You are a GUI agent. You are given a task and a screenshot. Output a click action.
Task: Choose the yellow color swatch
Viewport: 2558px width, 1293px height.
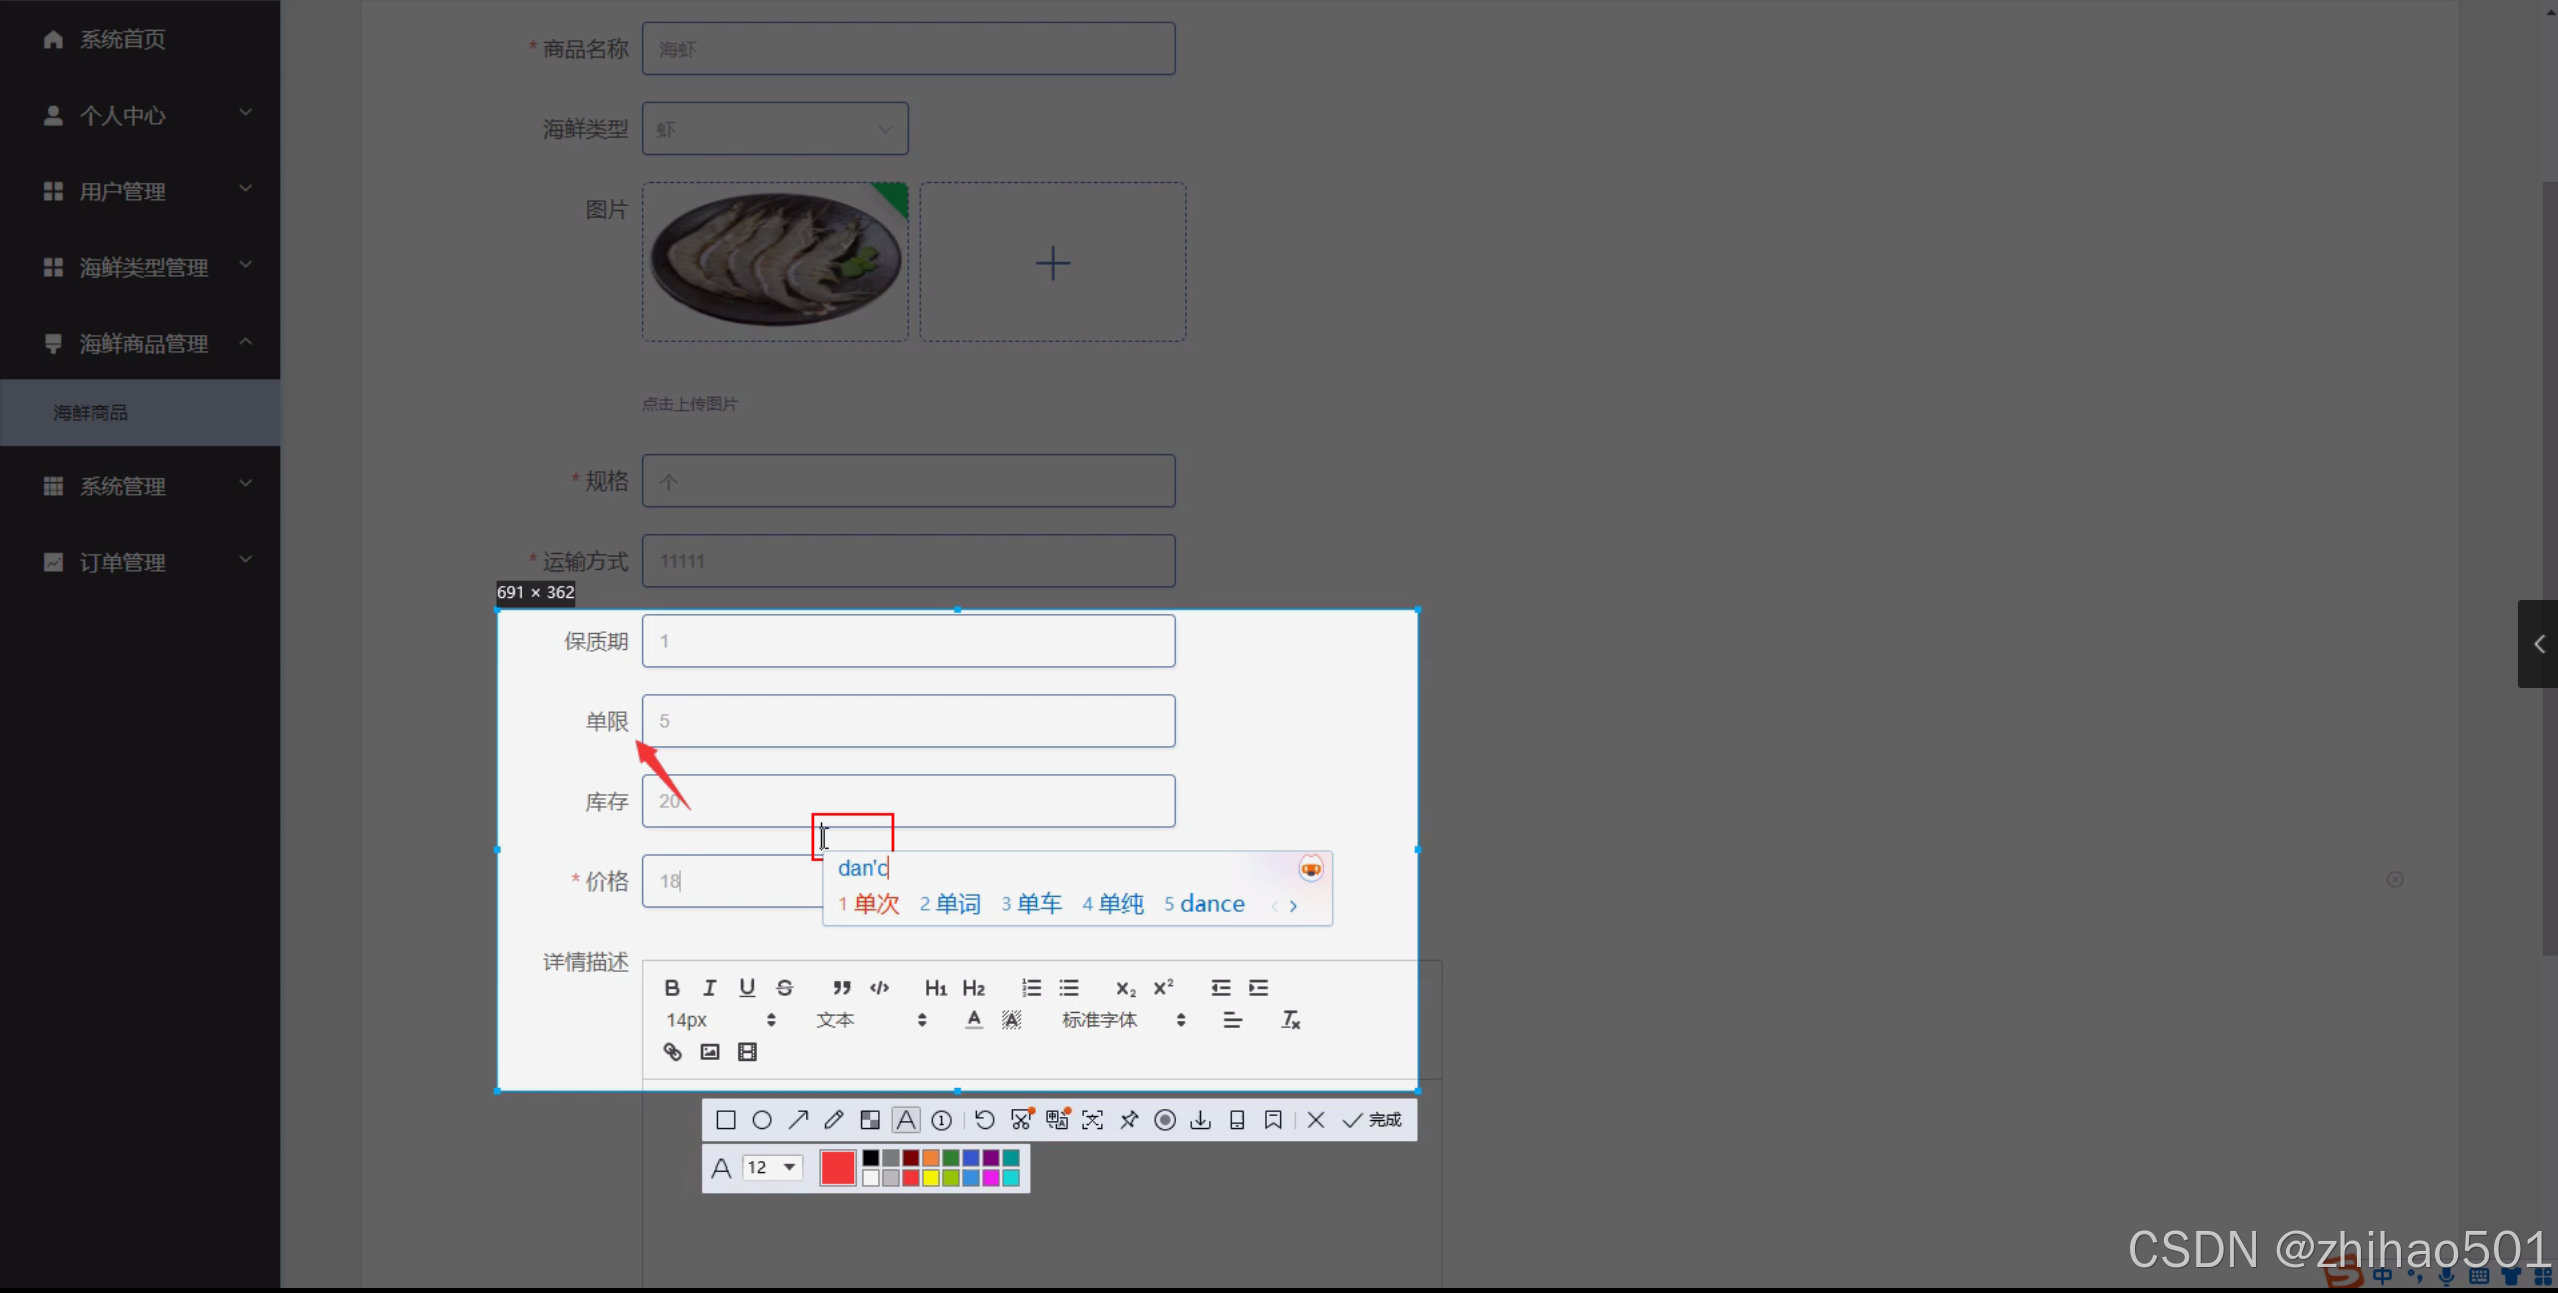point(931,1178)
